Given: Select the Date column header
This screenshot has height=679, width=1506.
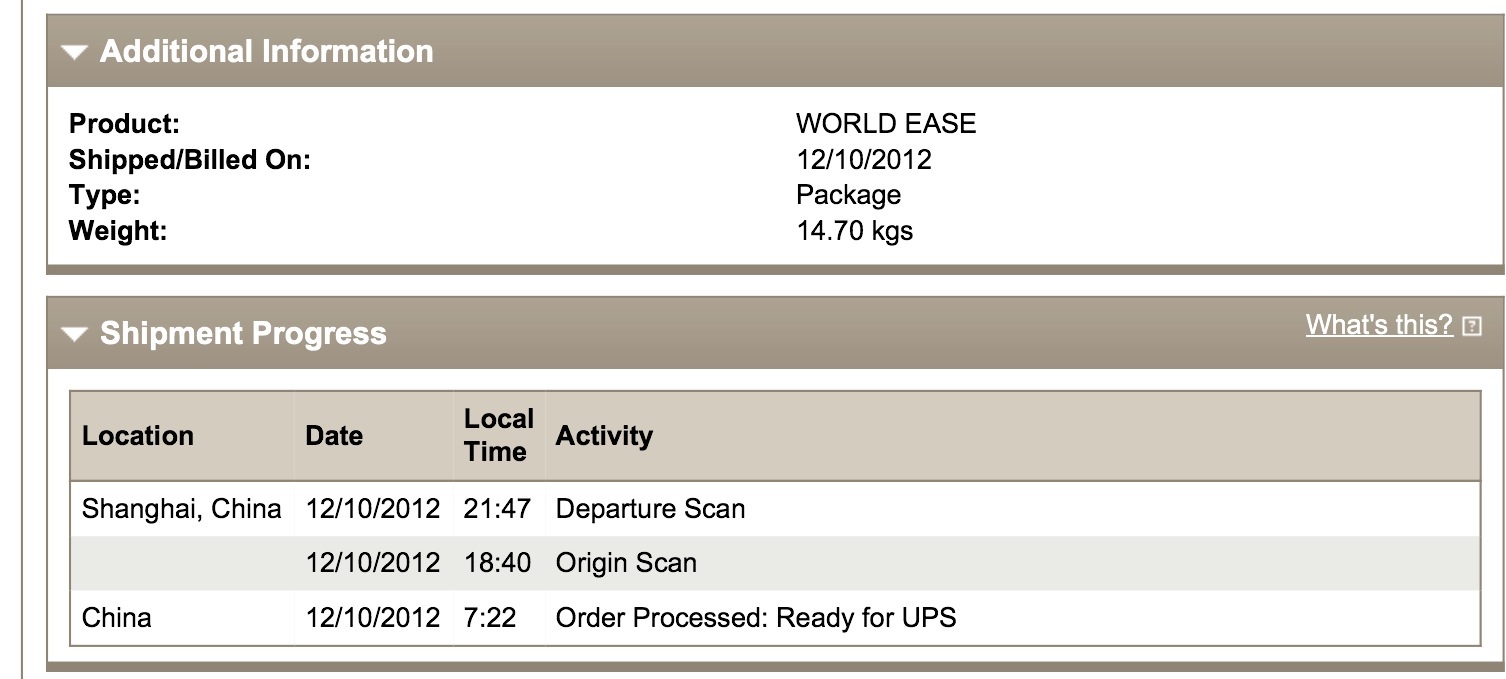Looking at the screenshot, I should click(334, 436).
